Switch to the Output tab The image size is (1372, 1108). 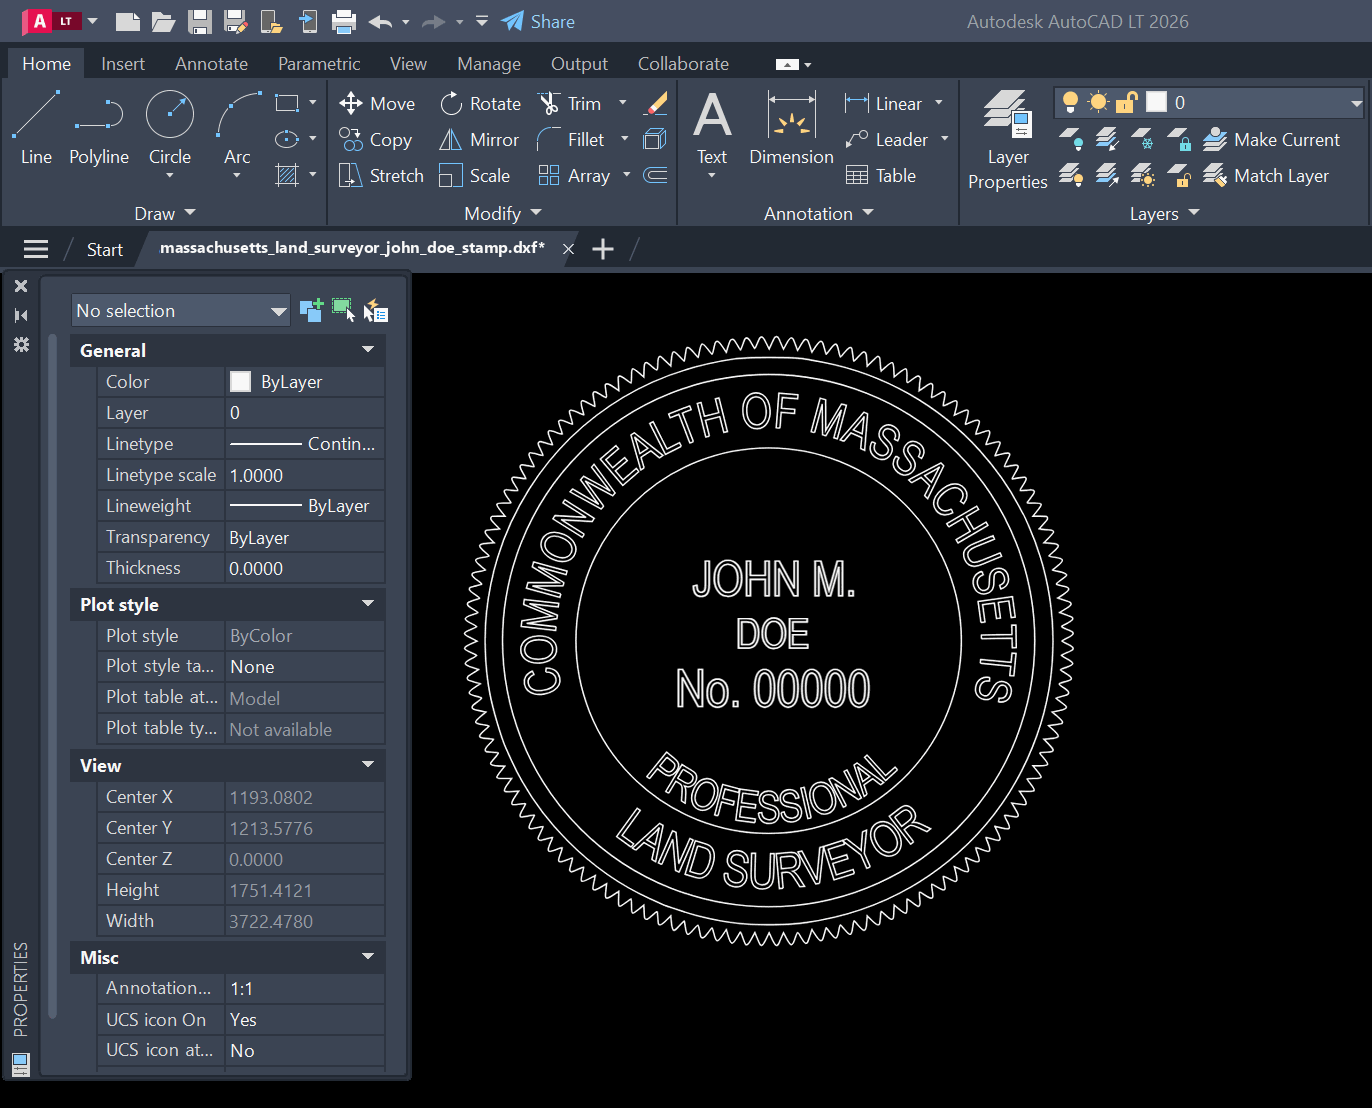point(579,64)
